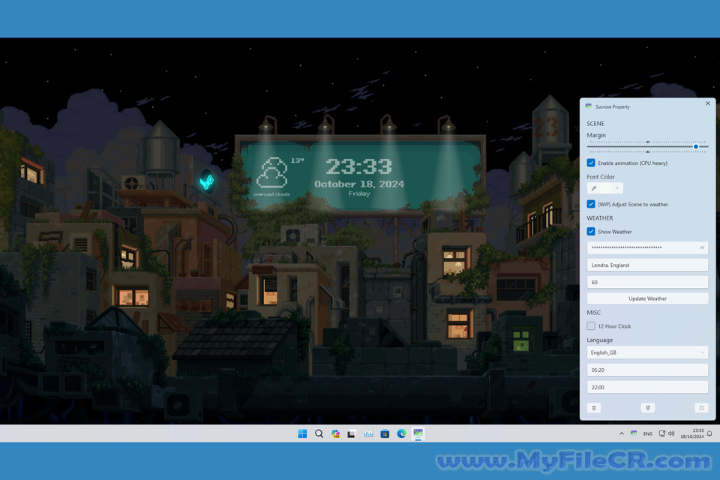The width and height of the screenshot is (720, 480).
Task: Launch Microsoft Store from the taskbar
Action: click(385, 434)
